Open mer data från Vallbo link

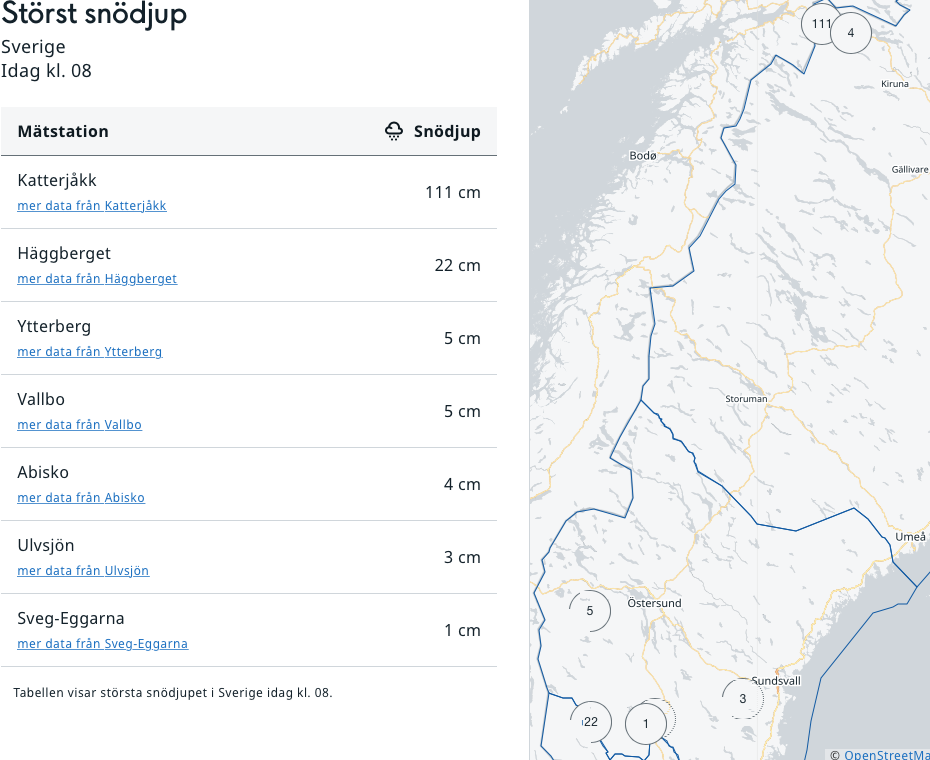coord(79,425)
